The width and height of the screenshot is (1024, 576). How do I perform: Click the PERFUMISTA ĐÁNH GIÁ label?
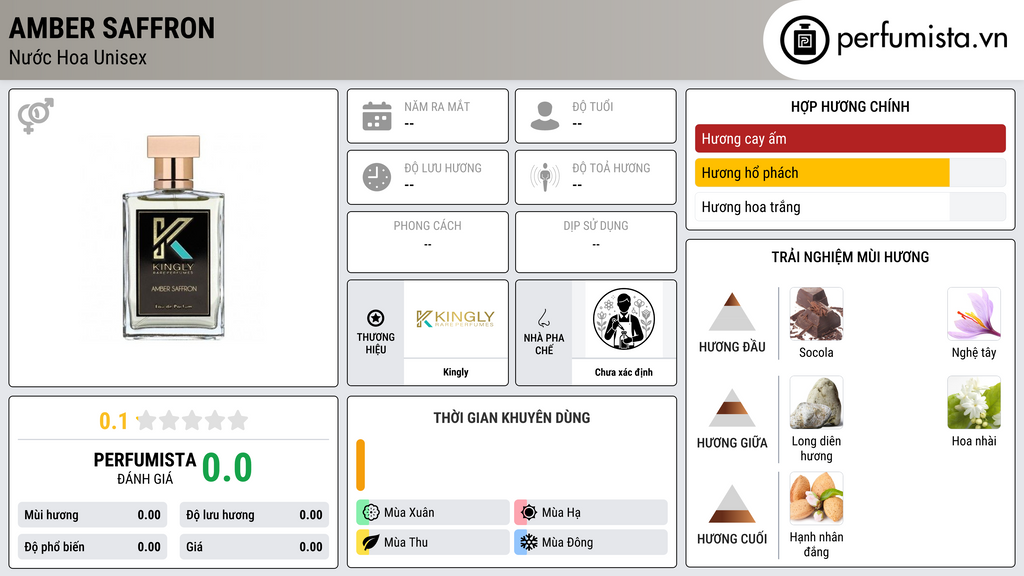click(145, 468)
